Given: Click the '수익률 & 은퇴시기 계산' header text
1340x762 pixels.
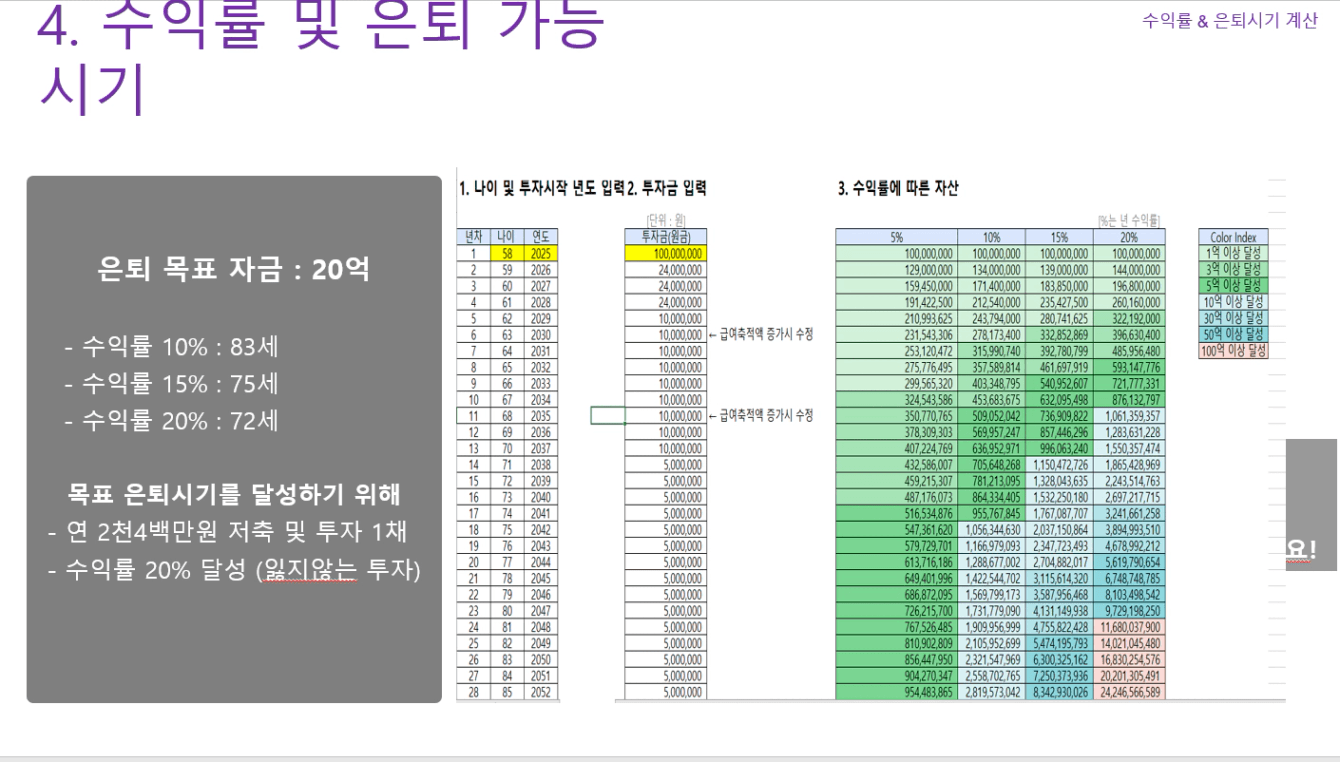Looking at the screenshot, I should pos(1229,22).
